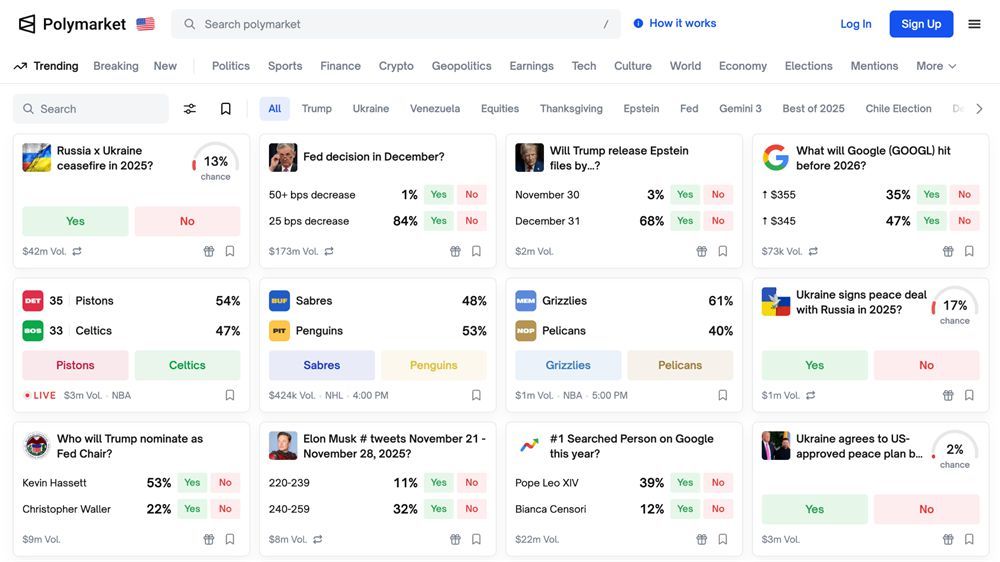Viewport: 1000px width, 562px height.
Task: Expand the More categories dropdown
Action: tap(936, 66)
